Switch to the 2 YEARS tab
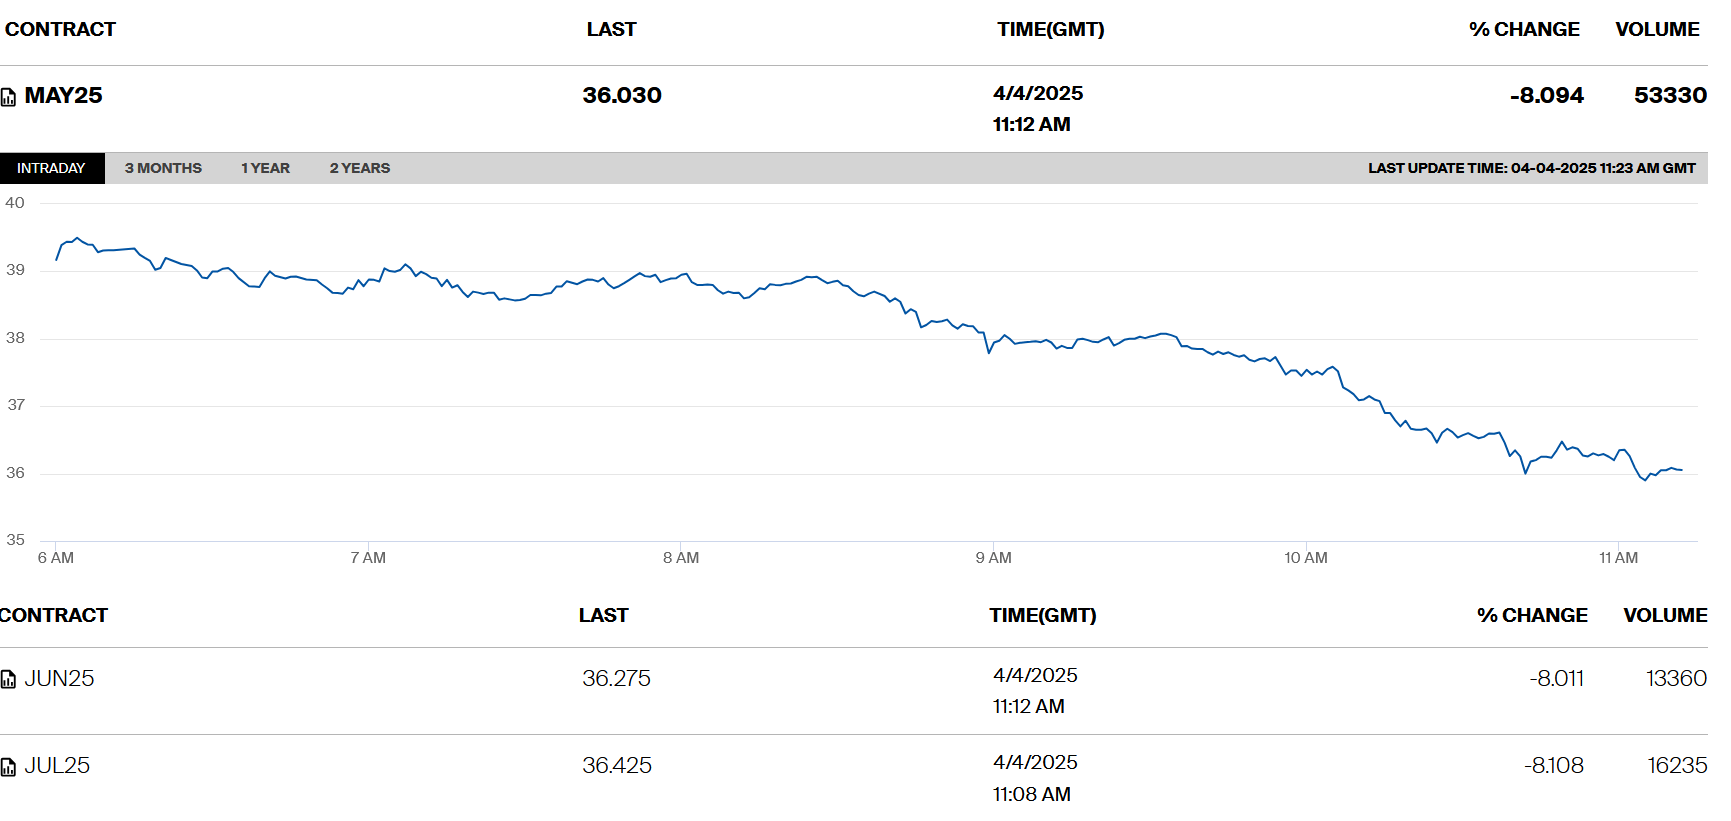 [x=360, y=168]
